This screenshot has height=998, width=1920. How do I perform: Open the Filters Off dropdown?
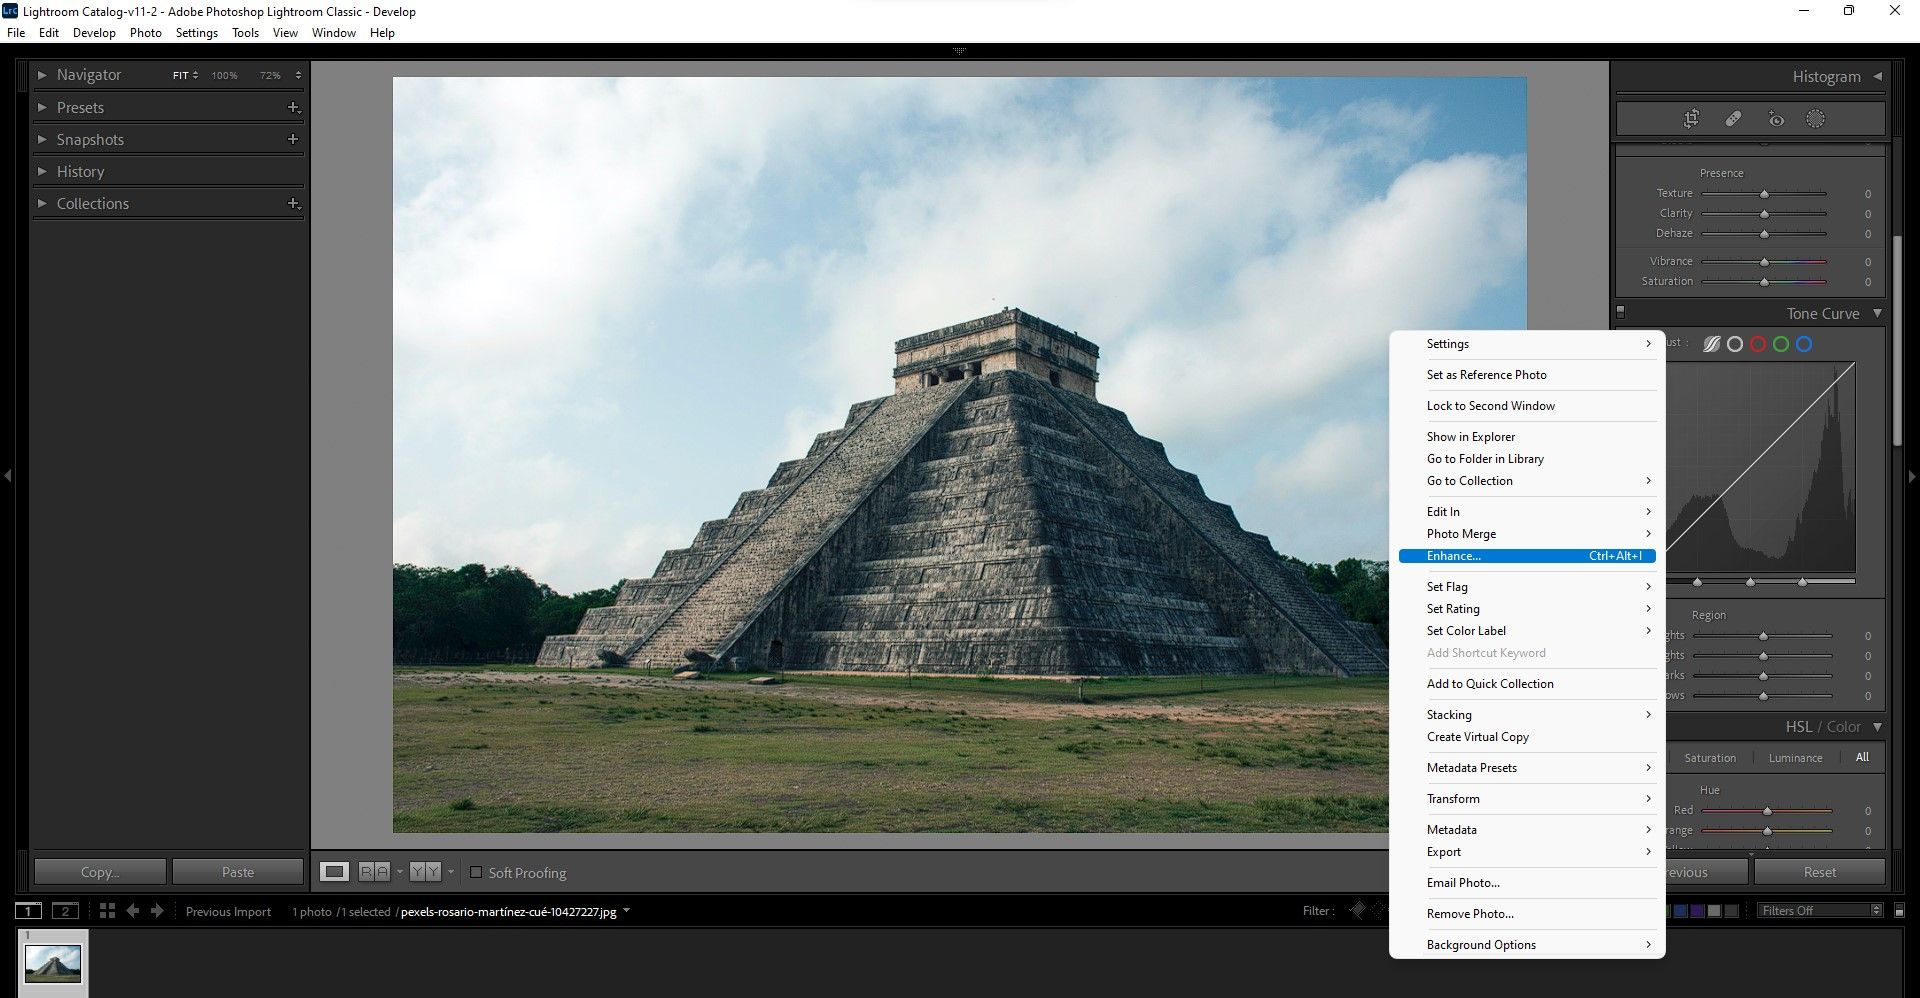pos(1819,910)
